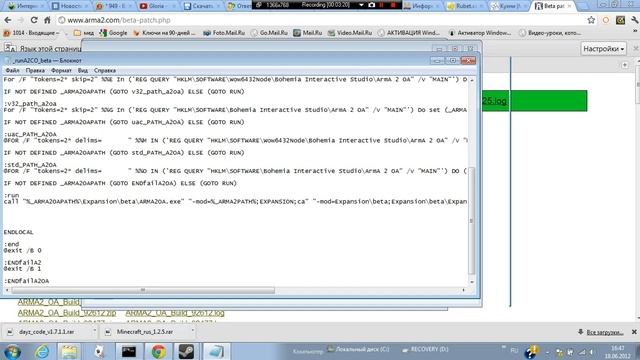Image resolution: width=640 pixels, height=360 pixels.
Task: Open the dayz_code_v1.7.1.1.rar download
Action: pyautogui.click(x=47, y=332)
